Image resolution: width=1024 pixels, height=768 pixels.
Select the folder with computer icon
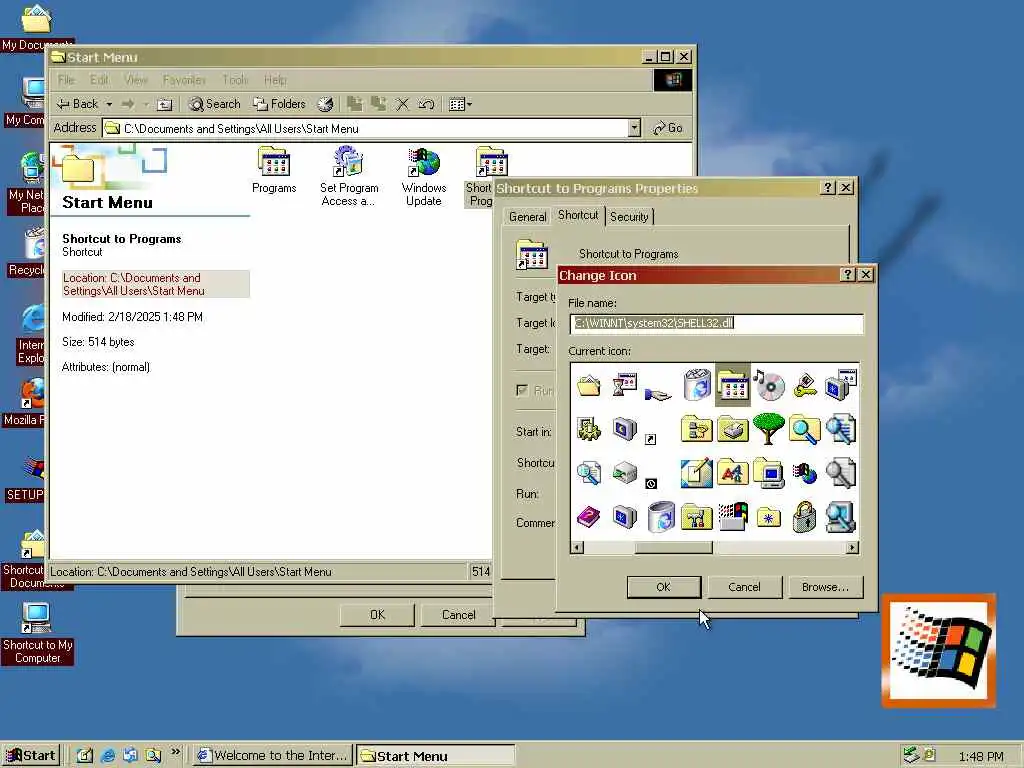[x=769, y=473]
